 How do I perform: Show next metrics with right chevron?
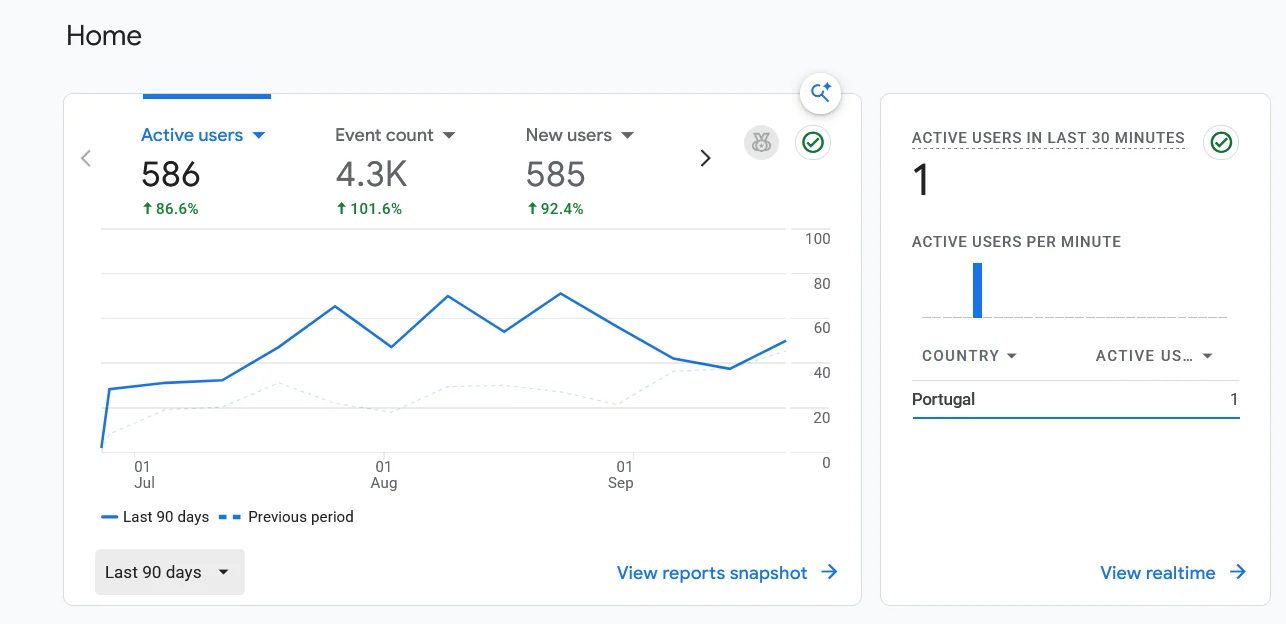click(x=705, y=158)
